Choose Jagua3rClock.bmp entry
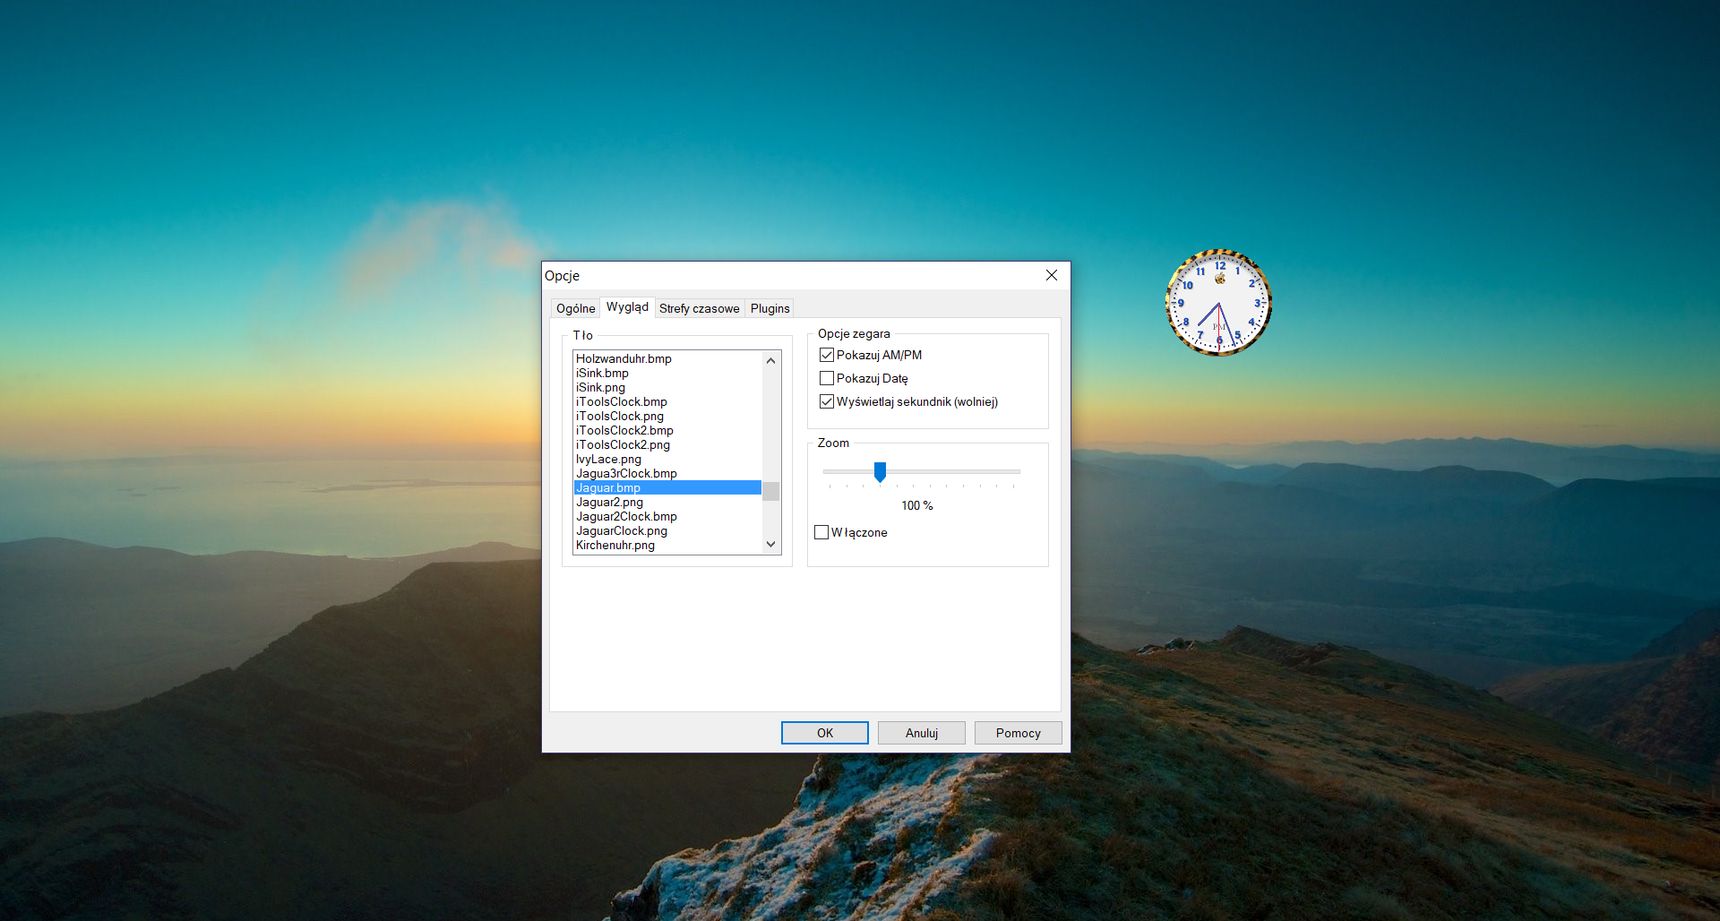Image resolution: width=1720 pixels, height=921 pixels. point(667,474)
